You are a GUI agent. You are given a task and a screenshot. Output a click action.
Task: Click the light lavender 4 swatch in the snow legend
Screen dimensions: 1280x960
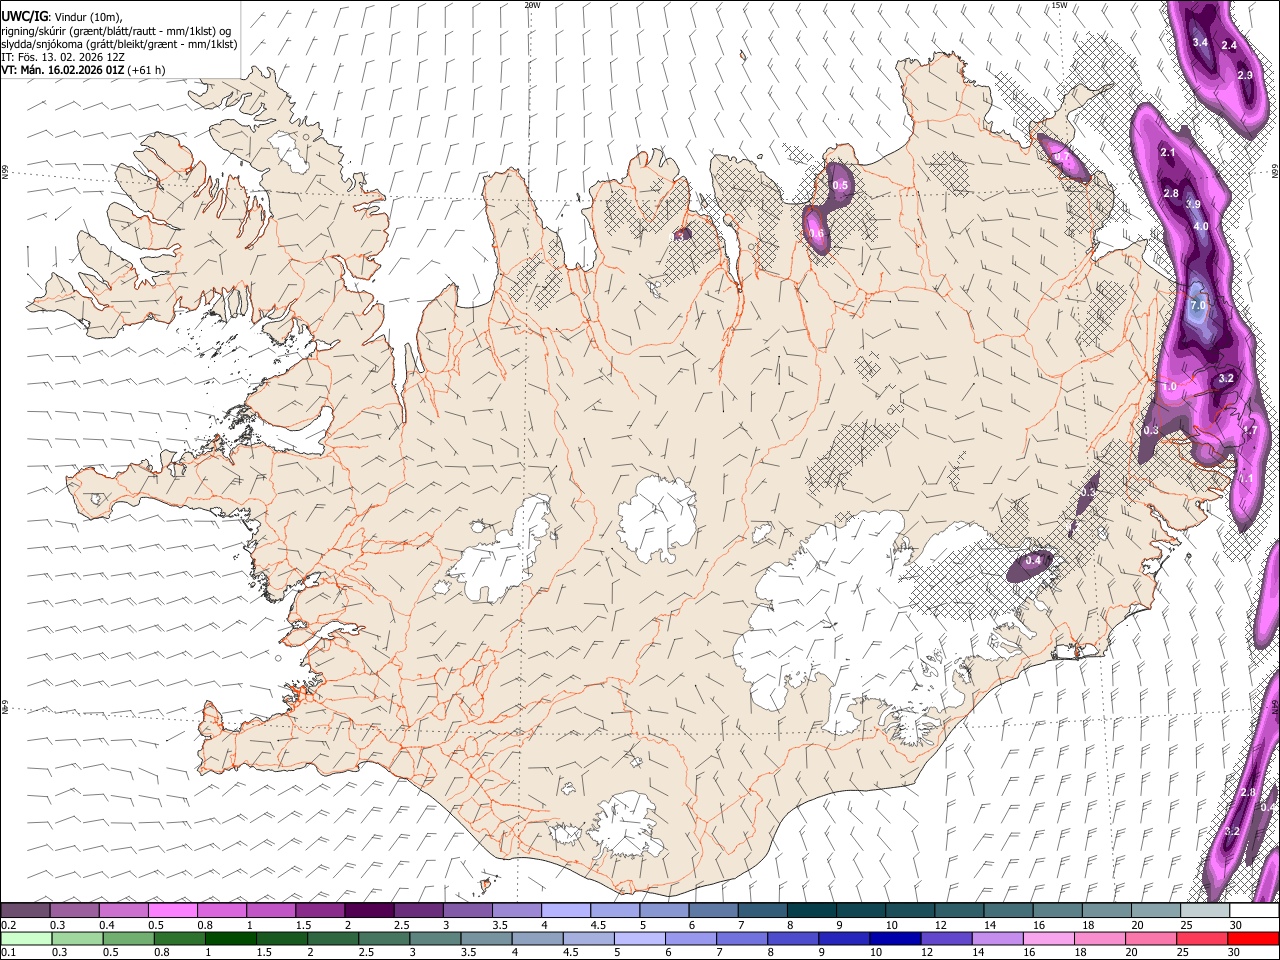pyautogui.click(x=564, y=911)
